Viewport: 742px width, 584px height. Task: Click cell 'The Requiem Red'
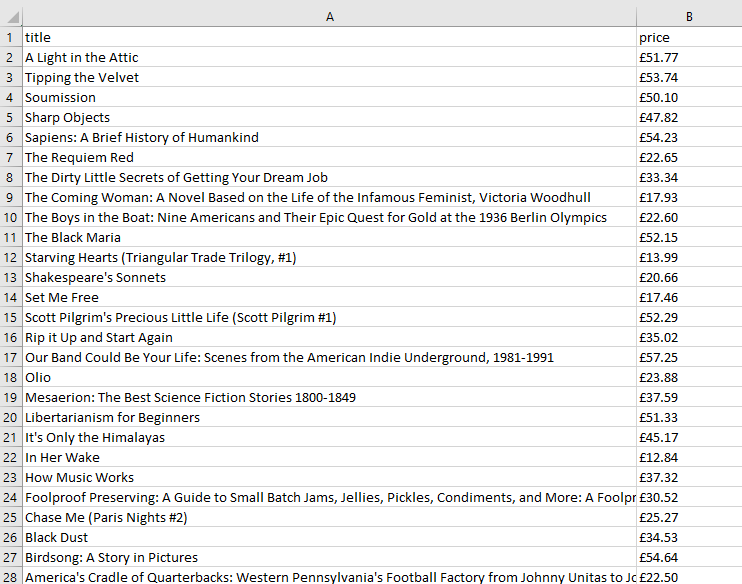point(329,157)
